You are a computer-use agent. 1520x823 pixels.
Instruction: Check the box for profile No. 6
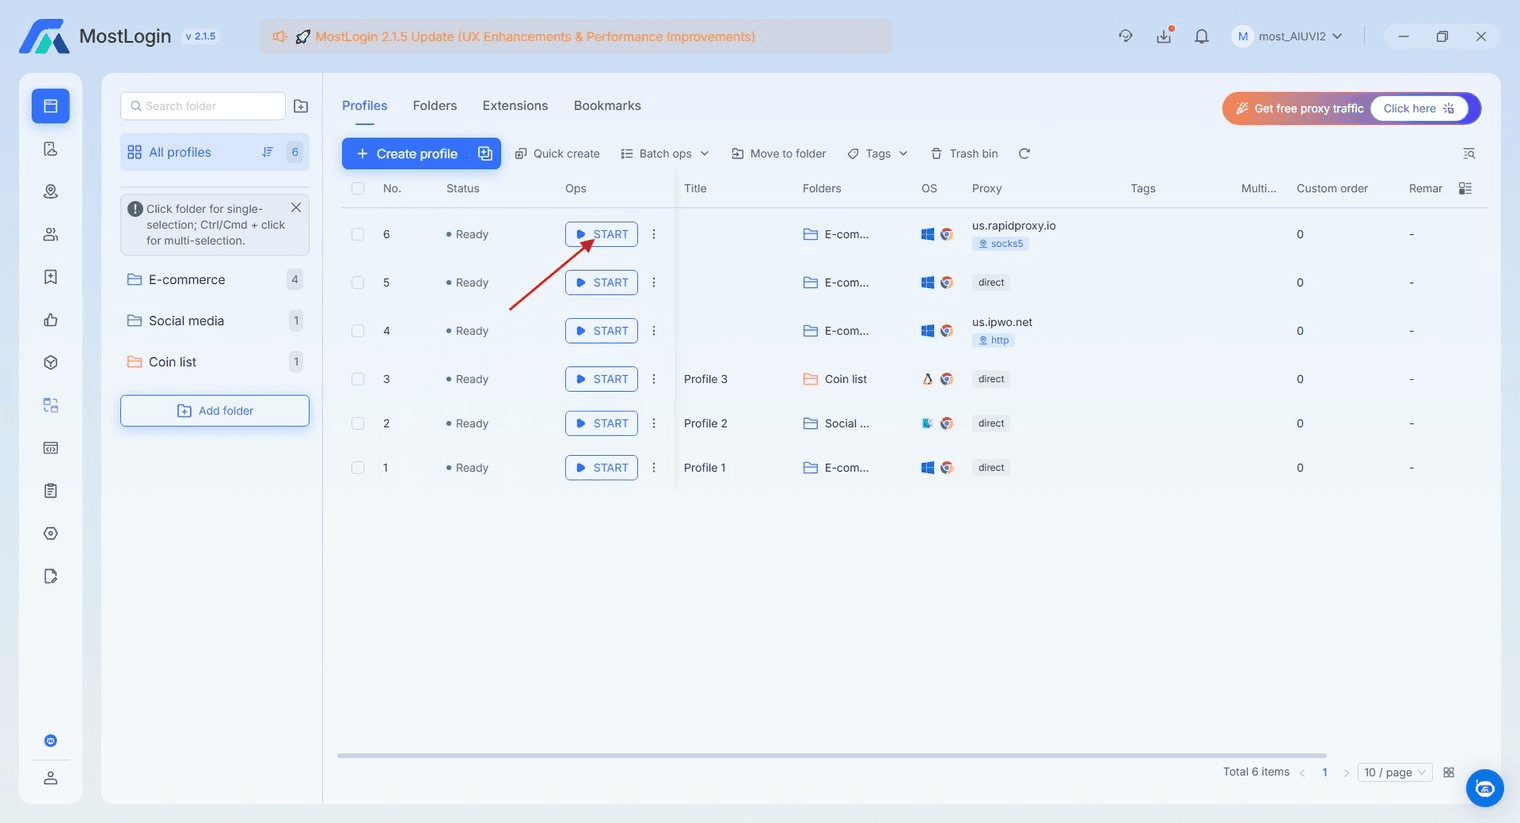pyautogui.click(x=358, y=234)
